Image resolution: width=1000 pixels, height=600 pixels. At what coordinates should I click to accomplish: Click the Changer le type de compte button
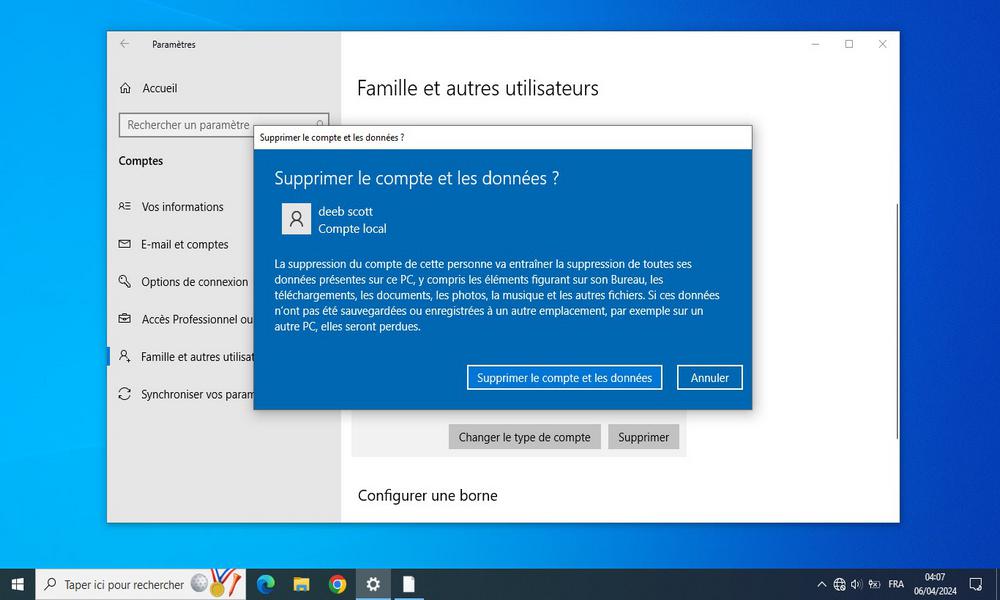[x=524, y=437]
